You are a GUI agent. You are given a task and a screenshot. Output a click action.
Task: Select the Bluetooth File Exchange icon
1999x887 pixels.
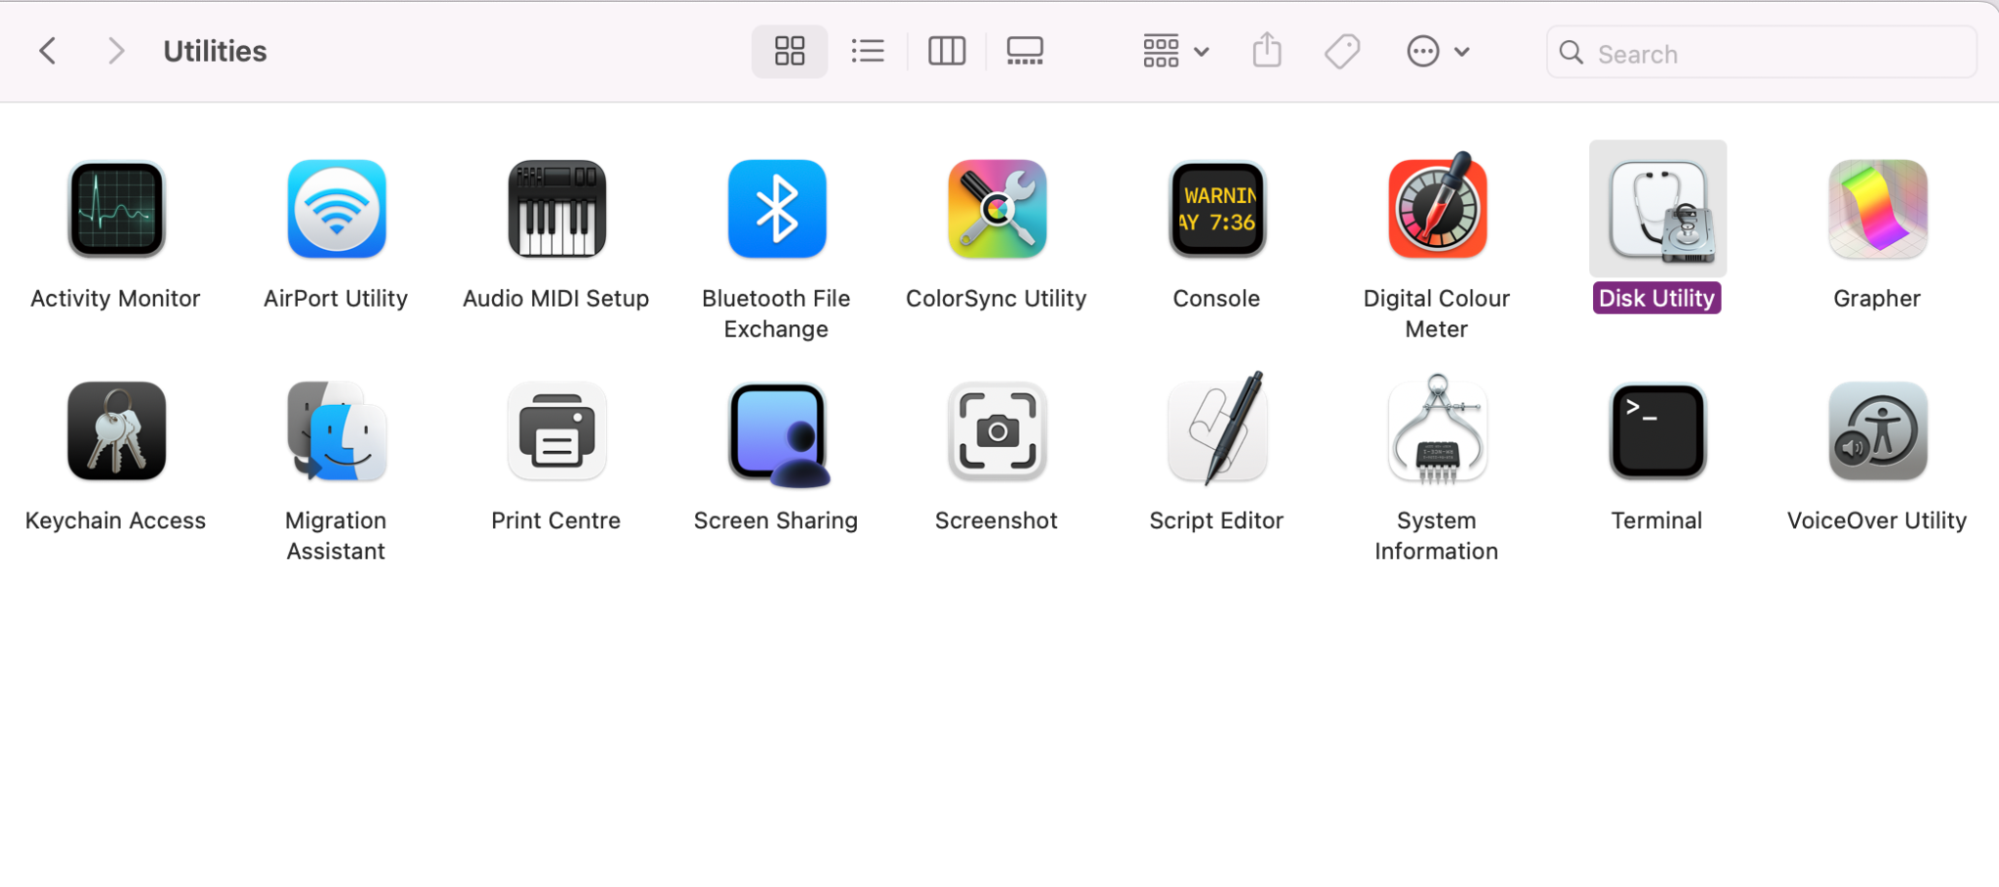coord(777,209)
